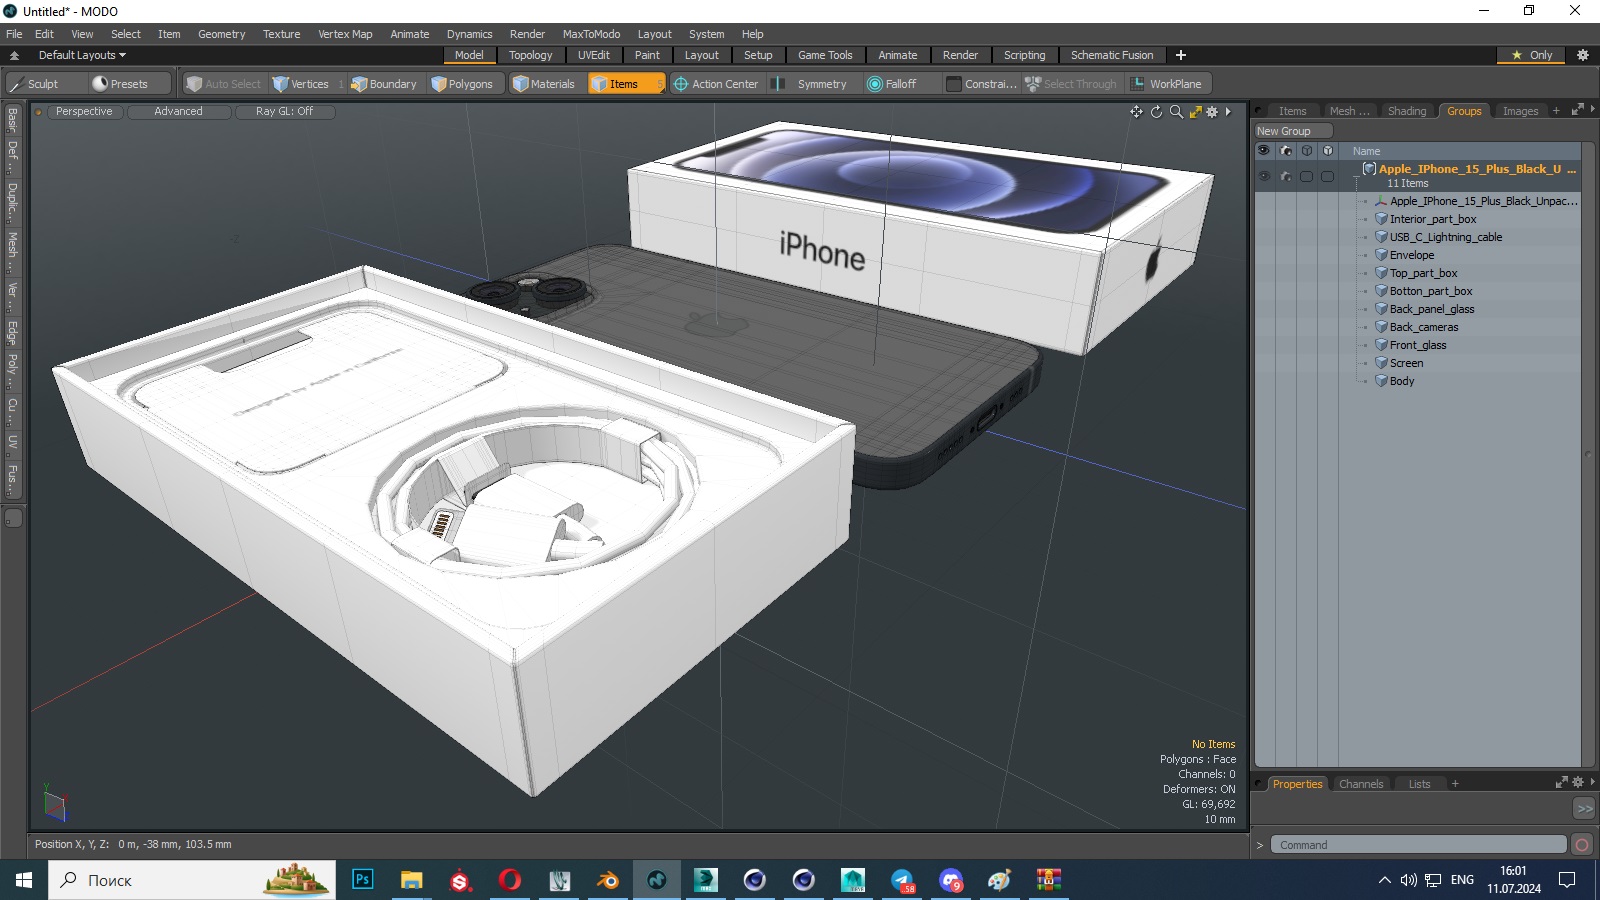Screen dimensions: 1600x900
Task: Click the Telegram taskbar icon
Action: pos(902,880)
